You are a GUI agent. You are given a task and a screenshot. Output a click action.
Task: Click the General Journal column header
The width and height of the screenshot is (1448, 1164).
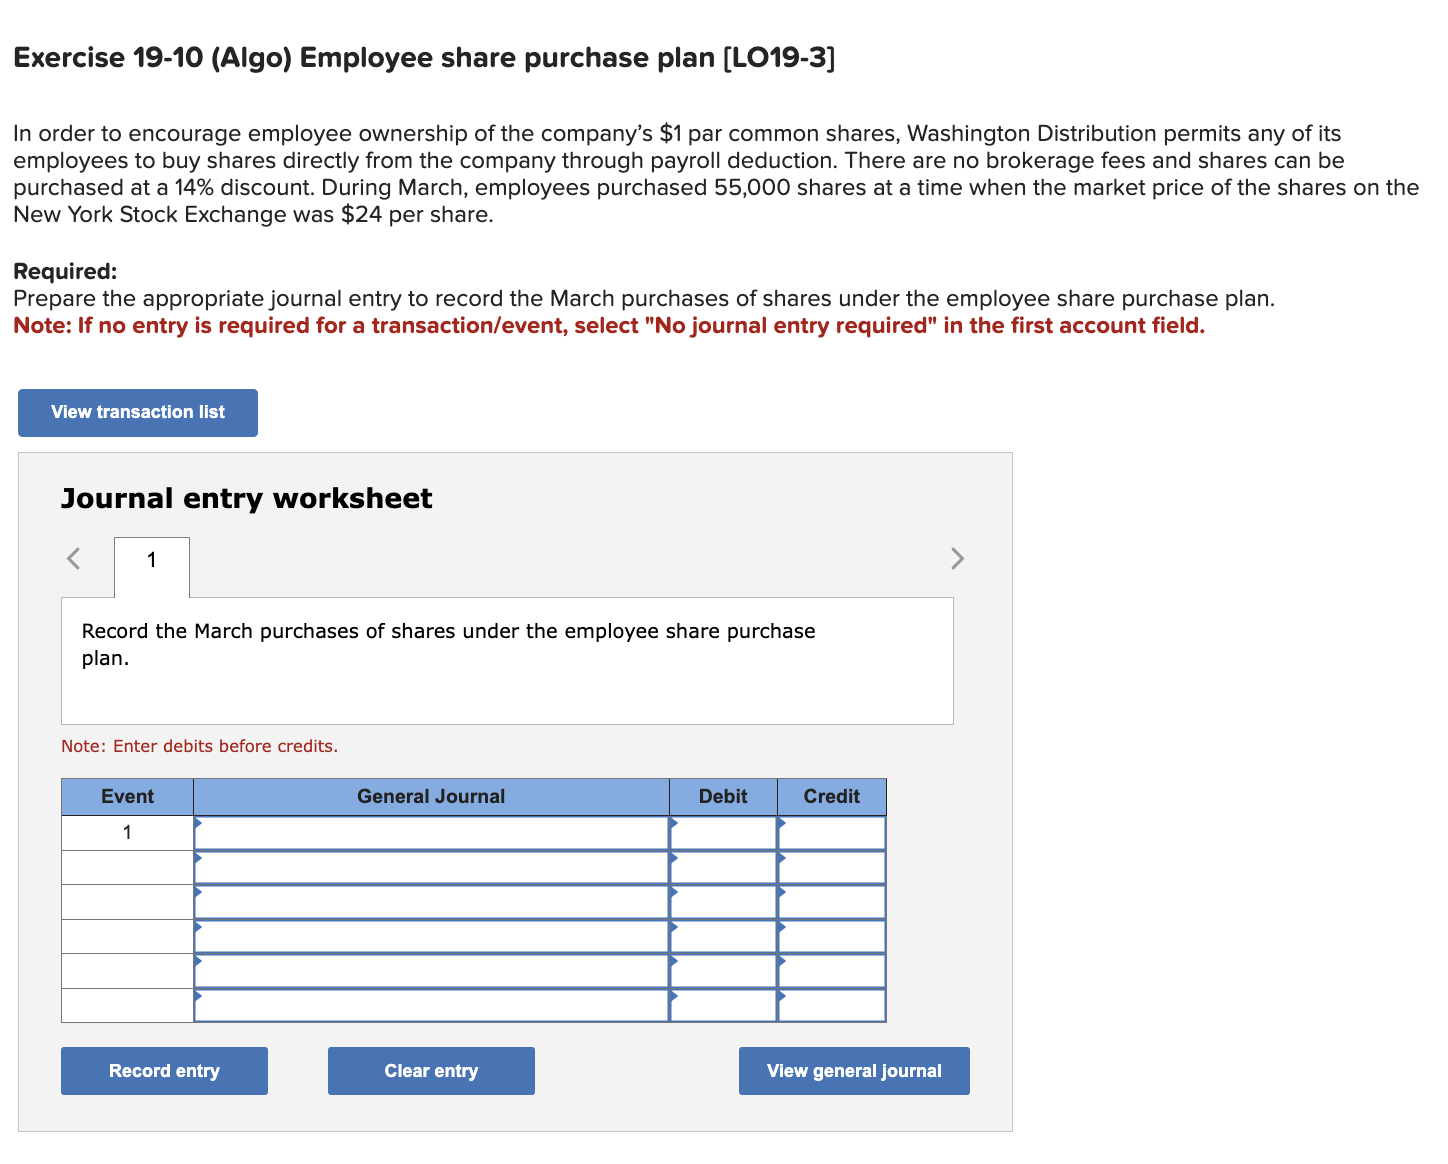[430, 796]
